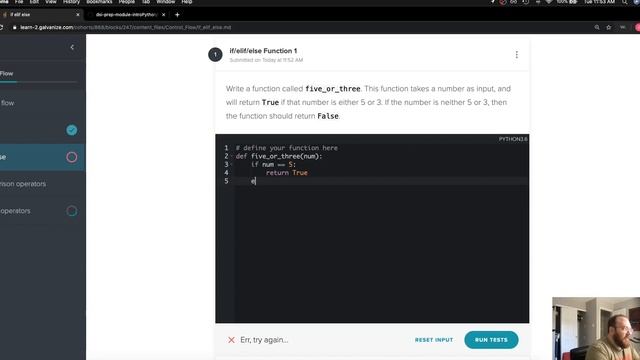
Task: Click the webcam video thumbnail
Action: 596,329
